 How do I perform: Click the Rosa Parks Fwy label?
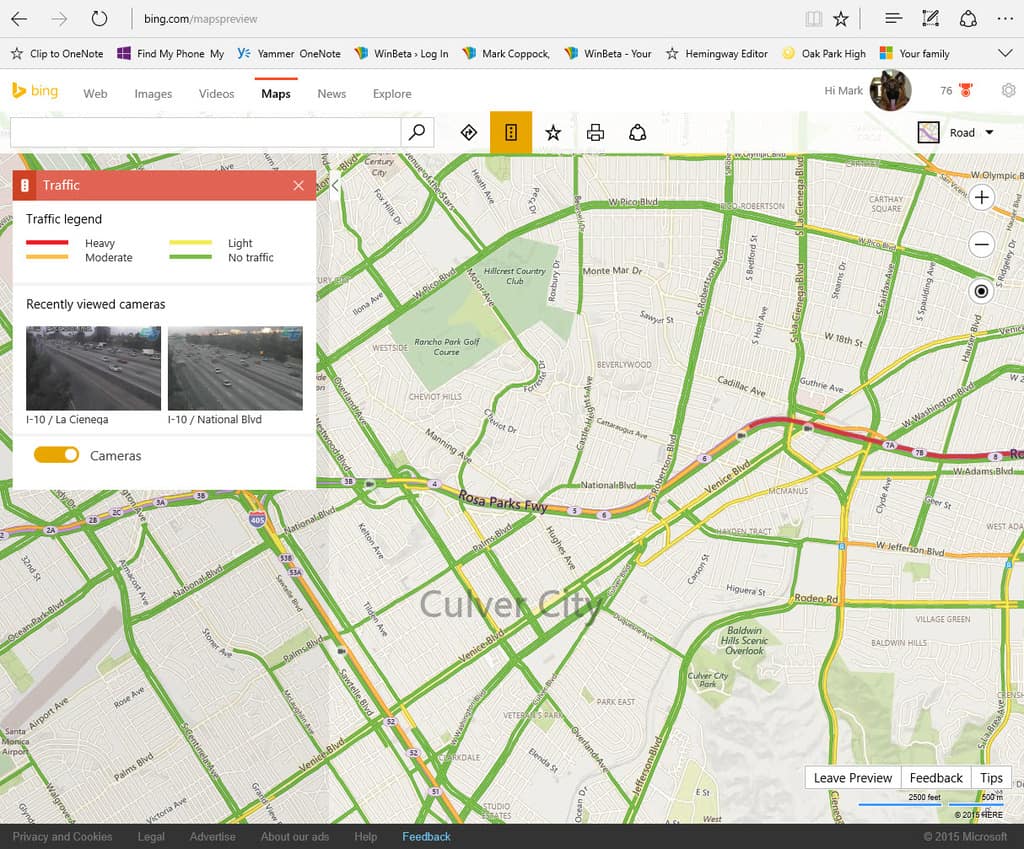(502, 502)
